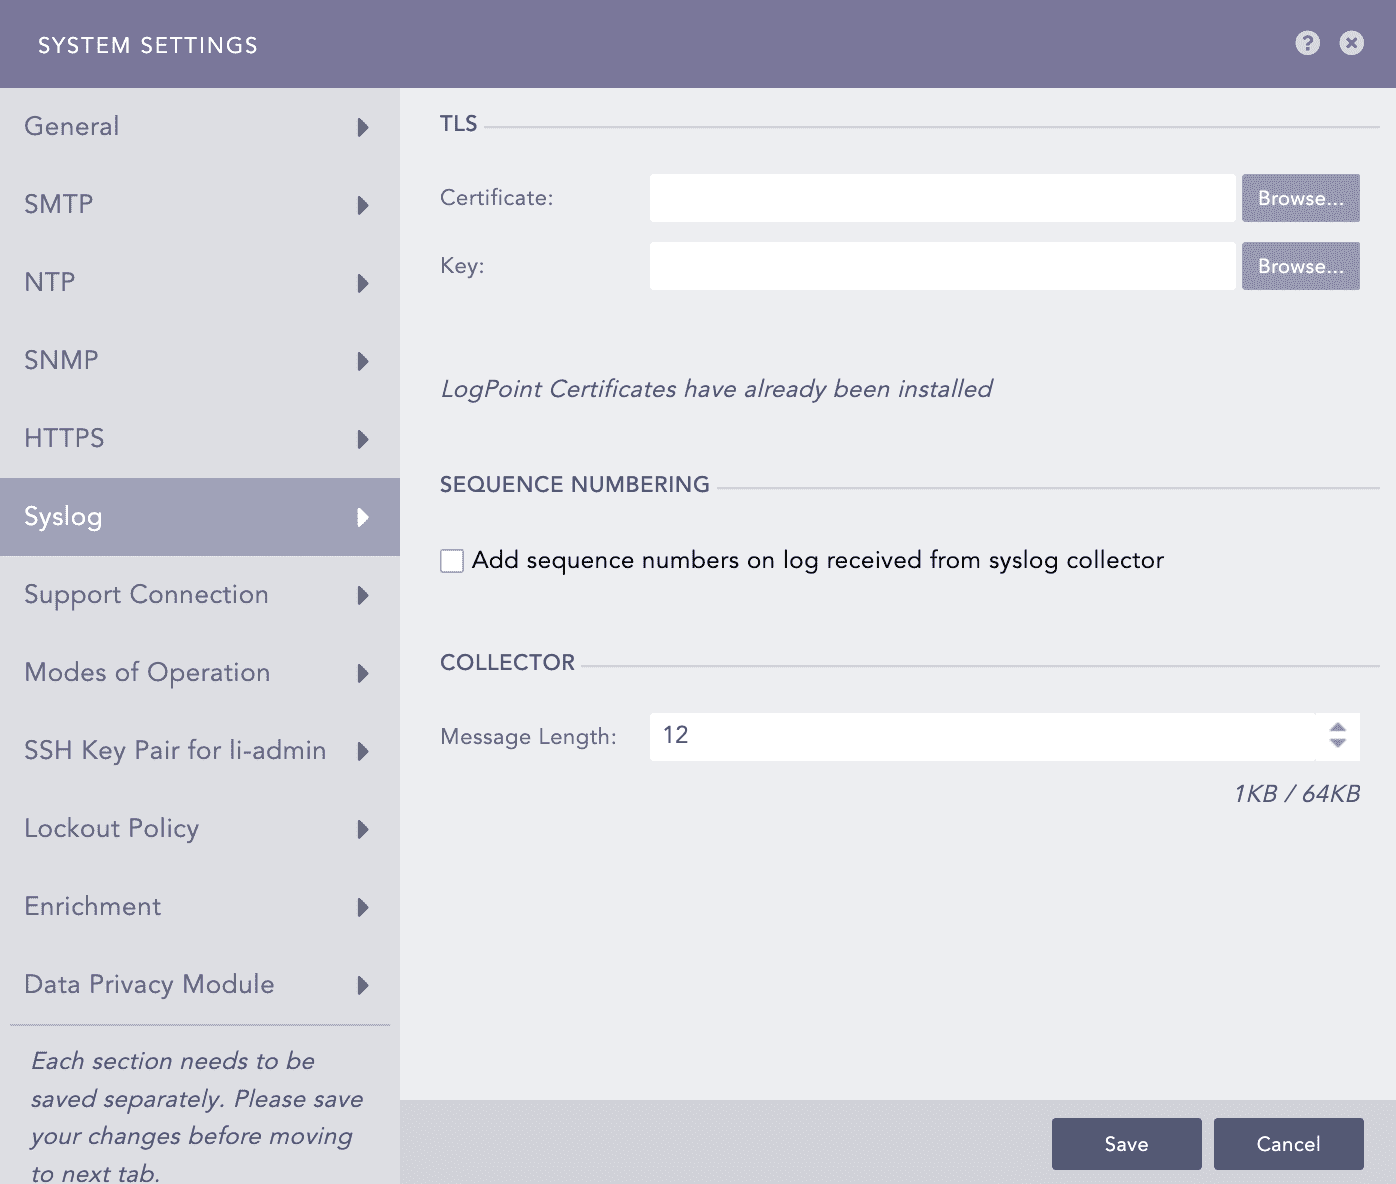
Task: Close the System Settings dialog
Action: coord(1351,43)
